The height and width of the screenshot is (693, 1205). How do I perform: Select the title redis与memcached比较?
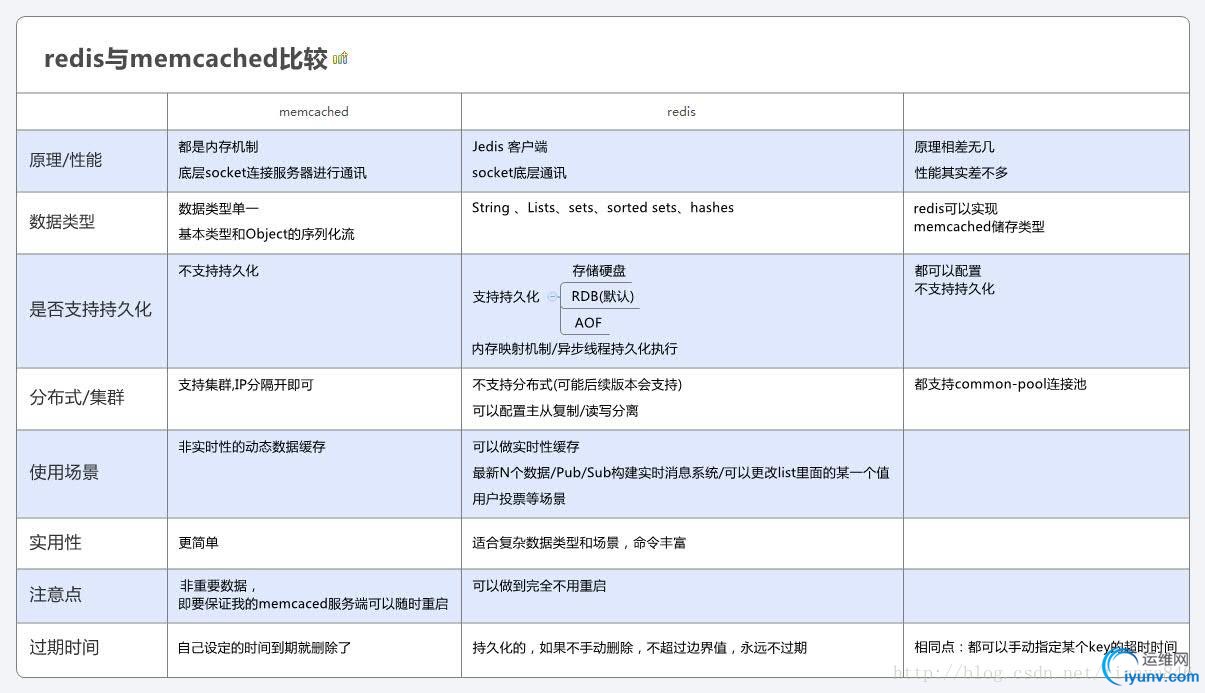point(186,59)
